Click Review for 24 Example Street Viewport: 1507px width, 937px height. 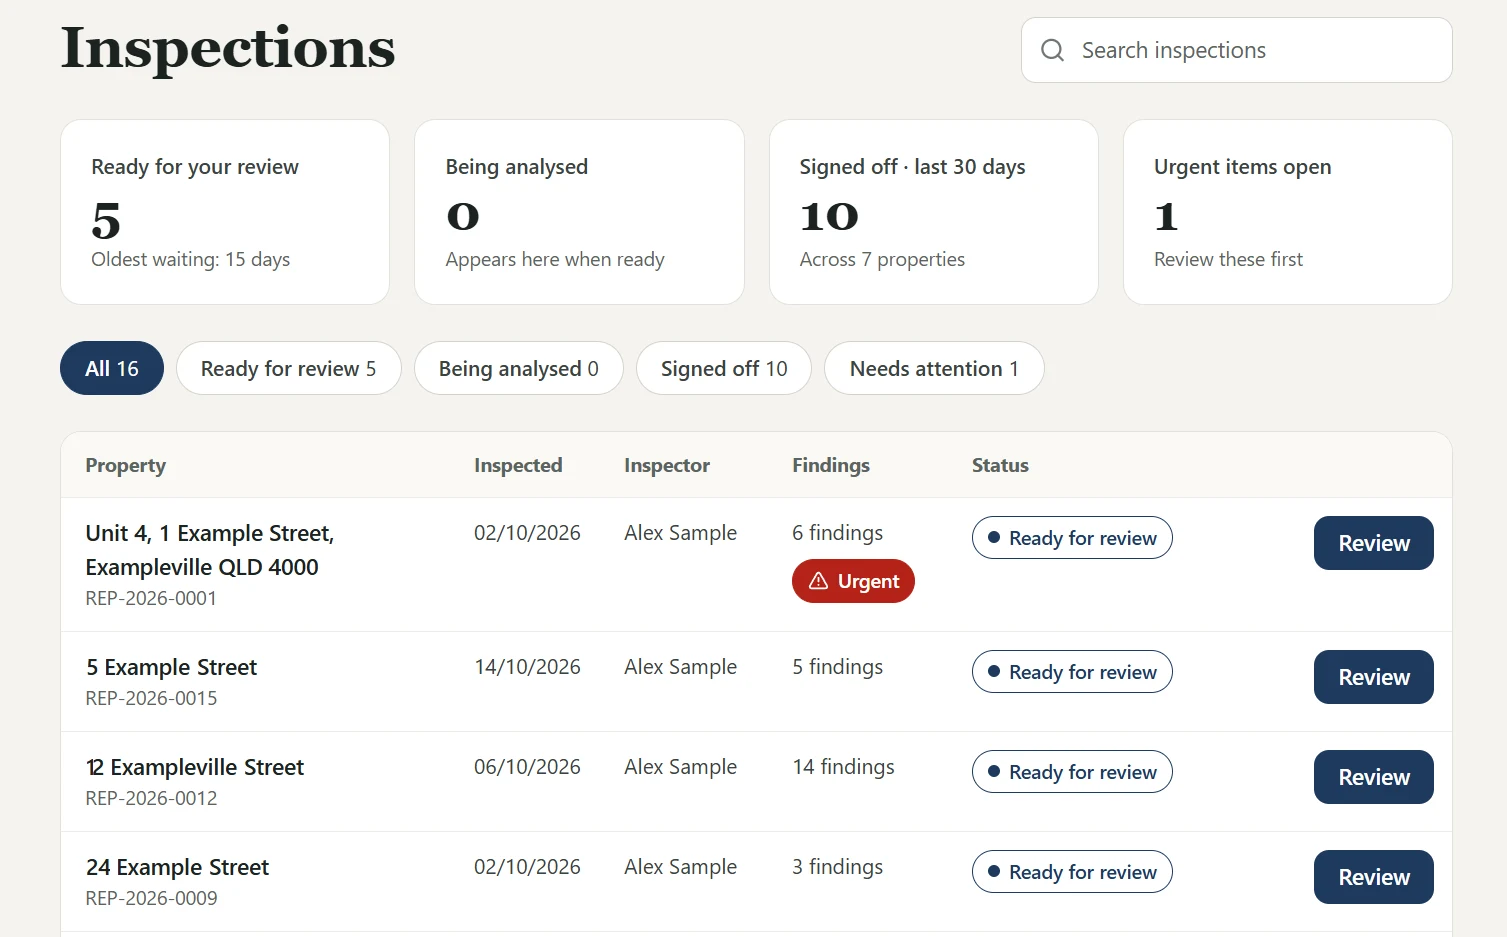click(x=1373, y=877)
